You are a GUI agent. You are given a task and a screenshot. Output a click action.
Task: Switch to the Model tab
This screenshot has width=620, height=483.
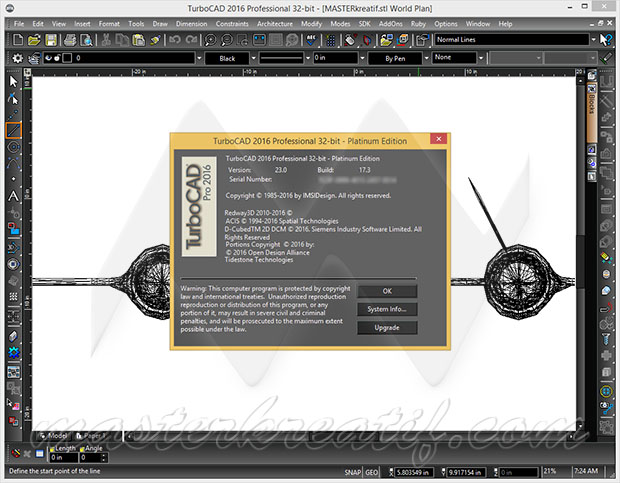[x=54, y=436]
